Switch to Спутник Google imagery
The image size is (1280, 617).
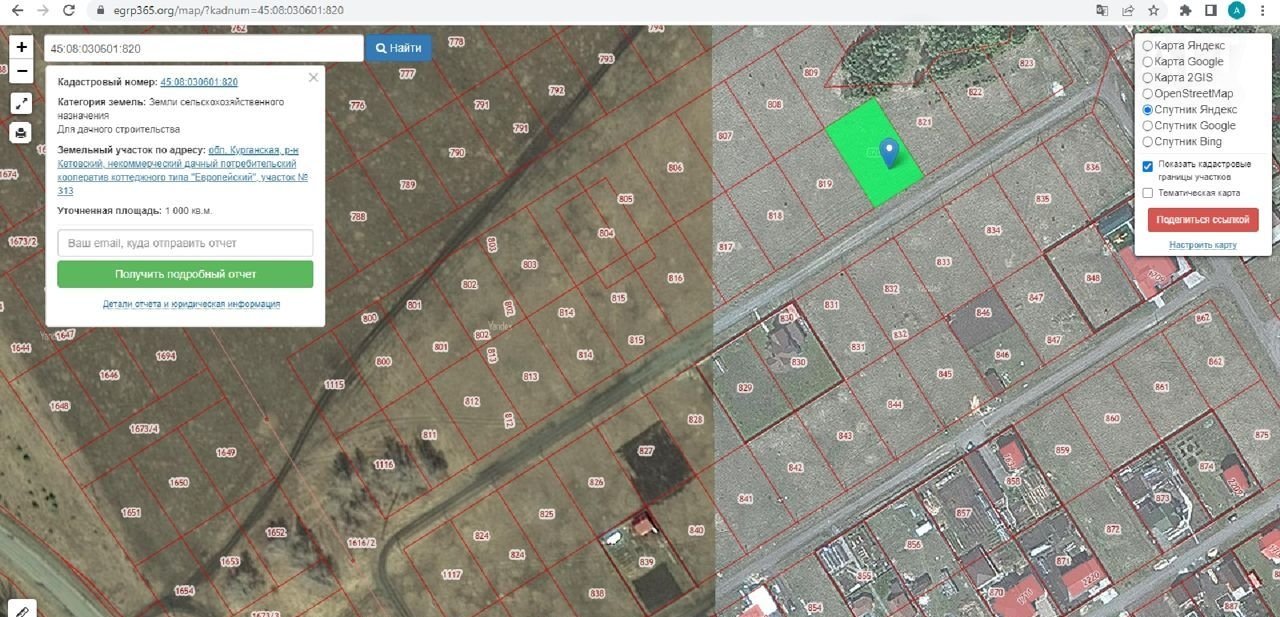pyautogui.click(x=1147, y=126)
